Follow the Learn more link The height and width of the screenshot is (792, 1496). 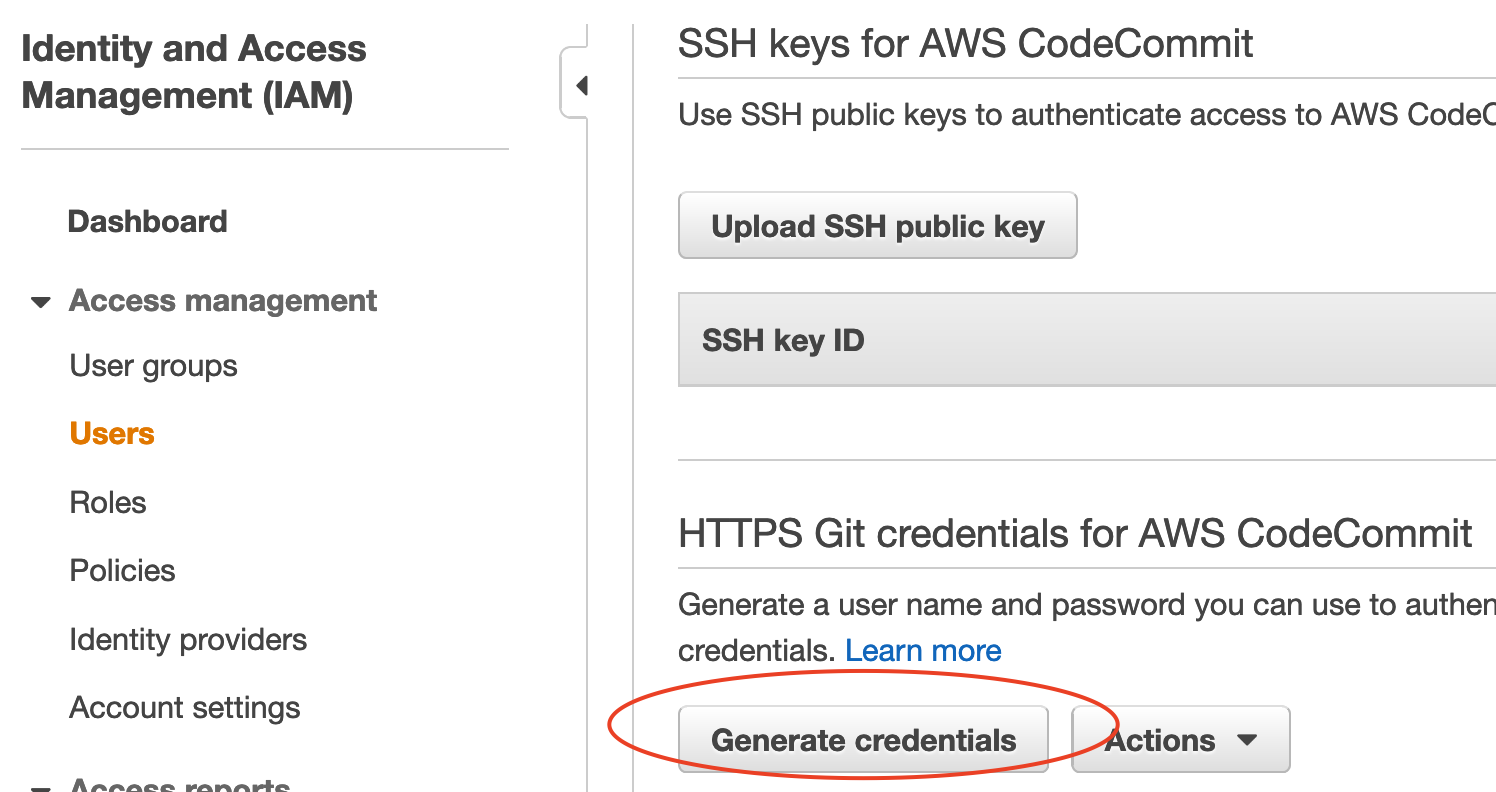point(923,651)
